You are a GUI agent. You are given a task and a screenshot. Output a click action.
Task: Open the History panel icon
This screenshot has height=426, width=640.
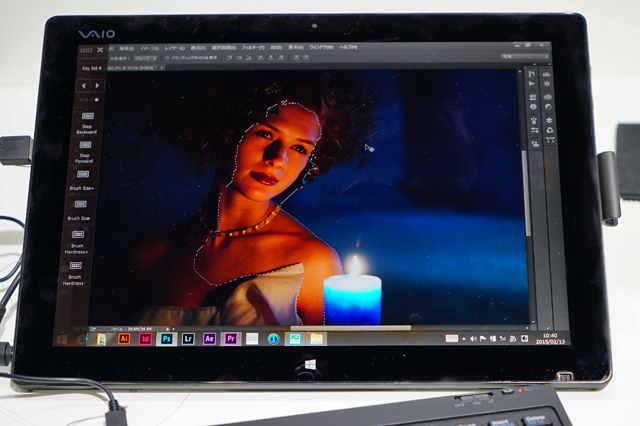(x=531, y=74)
